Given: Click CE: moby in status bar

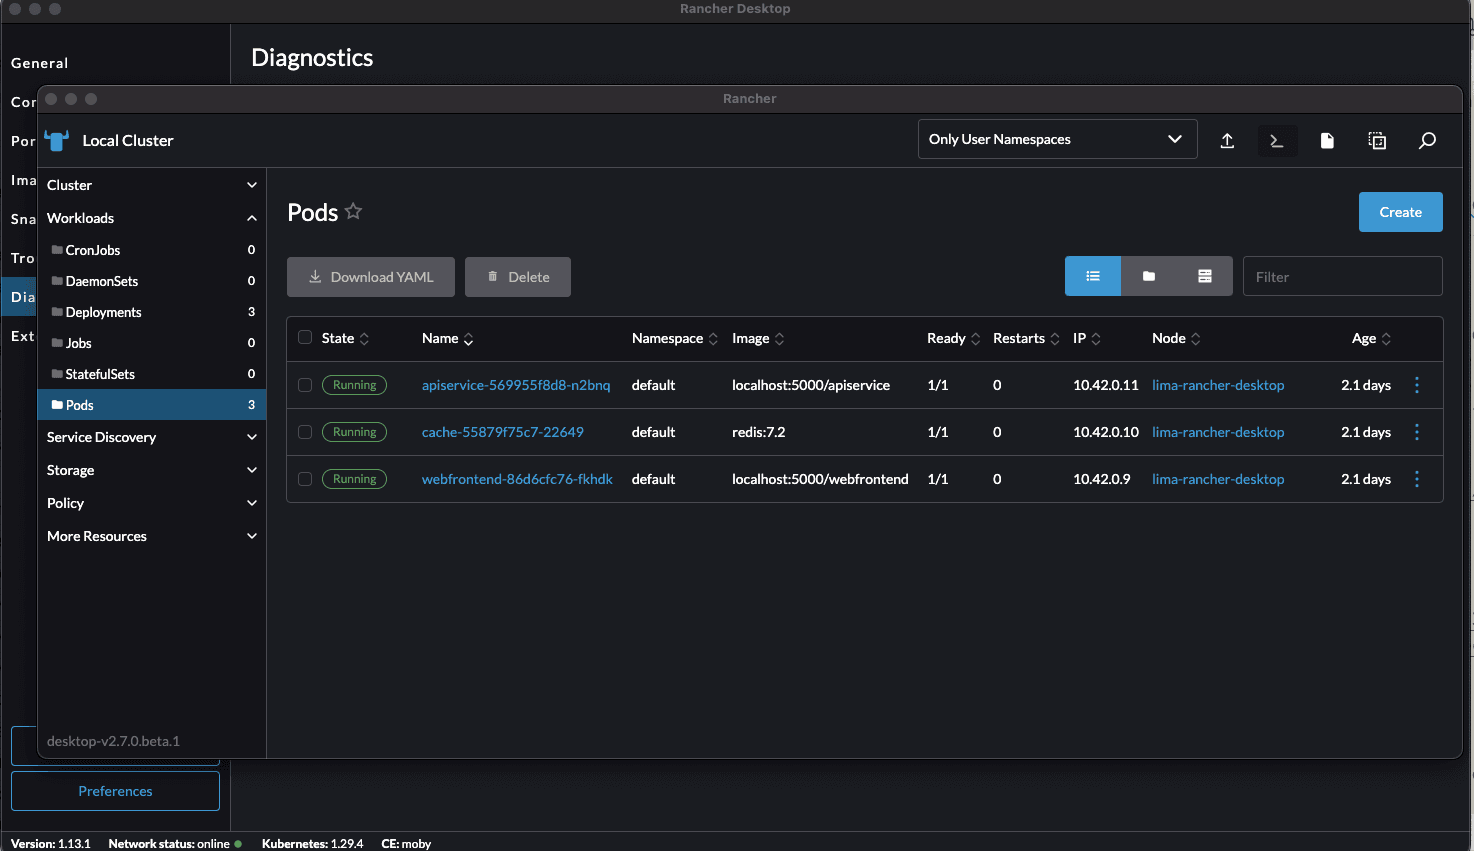Looking at the screenshot, I should [406, 843].
